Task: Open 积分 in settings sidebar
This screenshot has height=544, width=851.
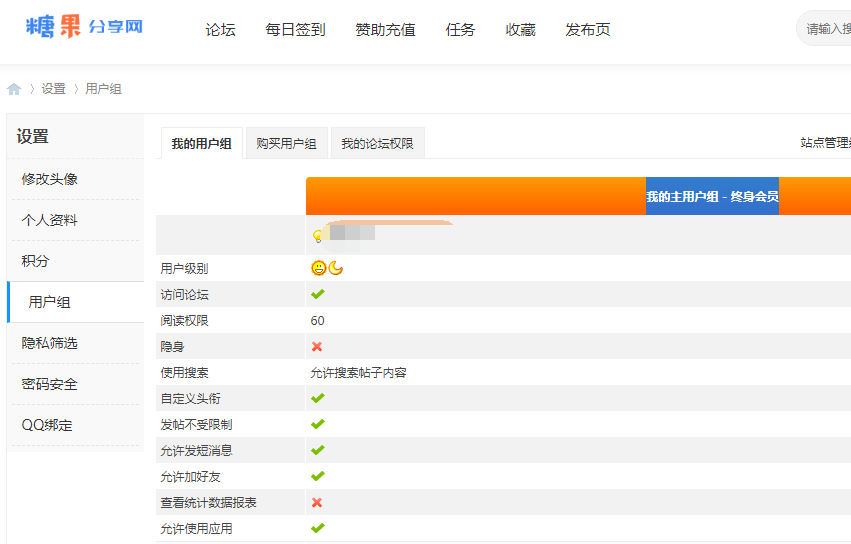Action: [x=75, y=261]
